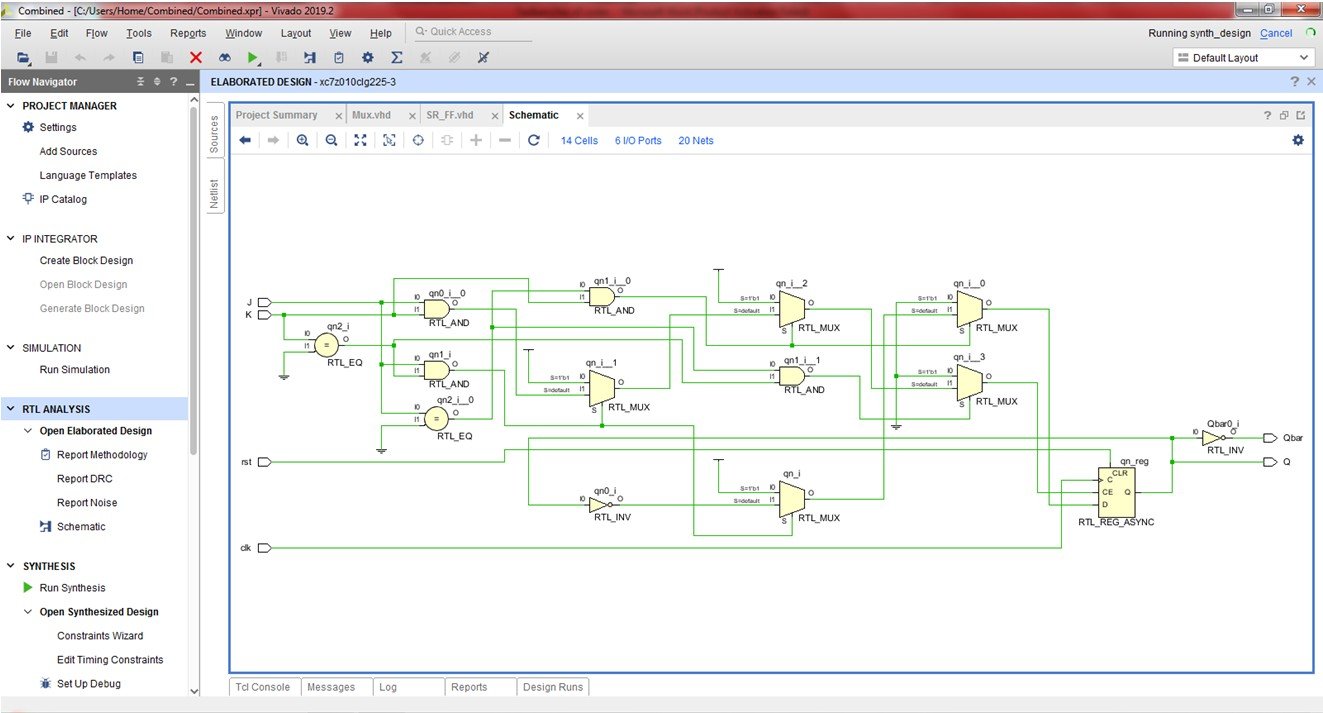1323x713 pixels.
Task: Open Settings in Project Manager
Action: (58, 128)
